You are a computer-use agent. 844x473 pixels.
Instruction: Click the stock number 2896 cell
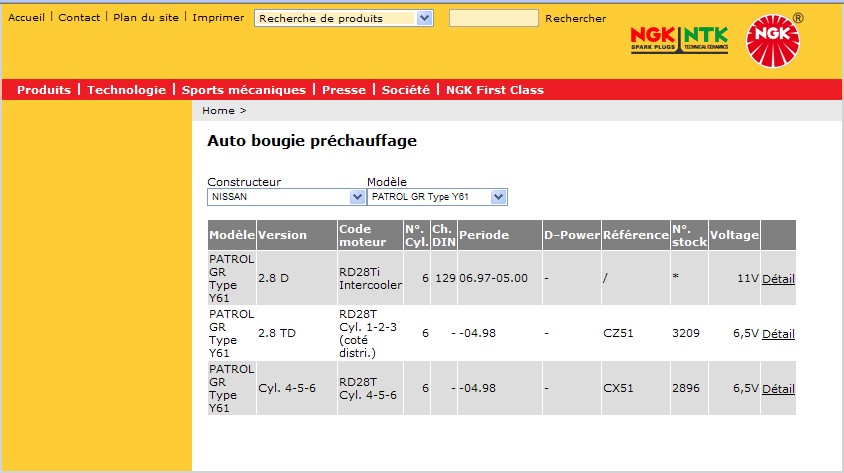(x=690, y=388)
